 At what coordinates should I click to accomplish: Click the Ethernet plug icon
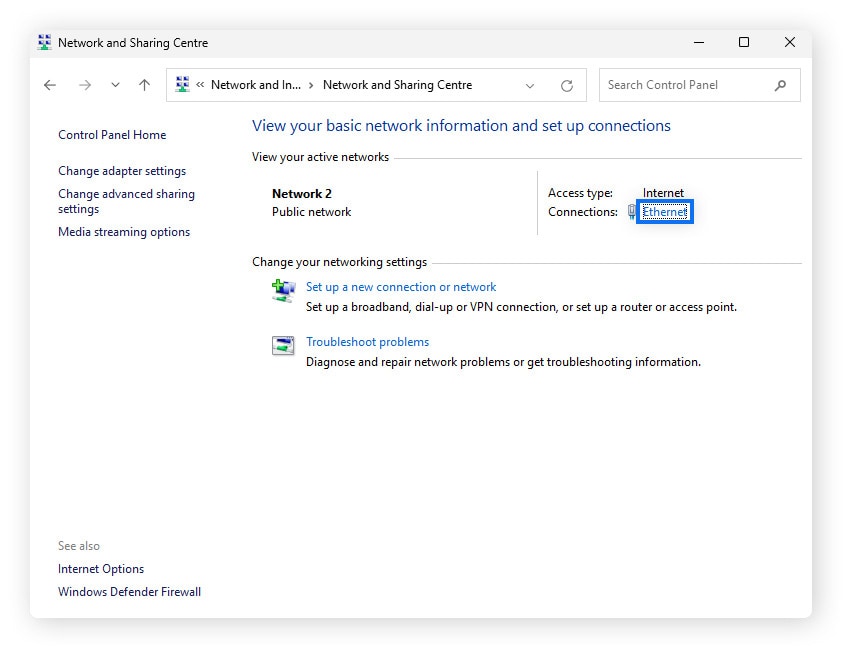(631, 212)
